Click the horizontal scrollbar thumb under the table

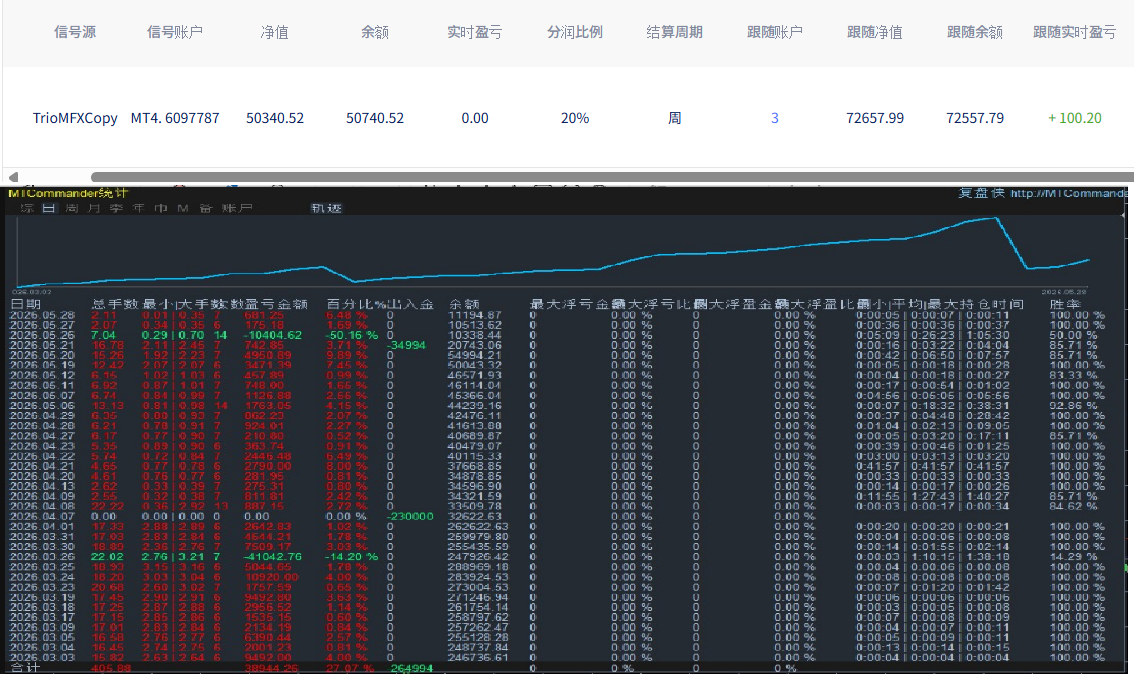point(612,176)
